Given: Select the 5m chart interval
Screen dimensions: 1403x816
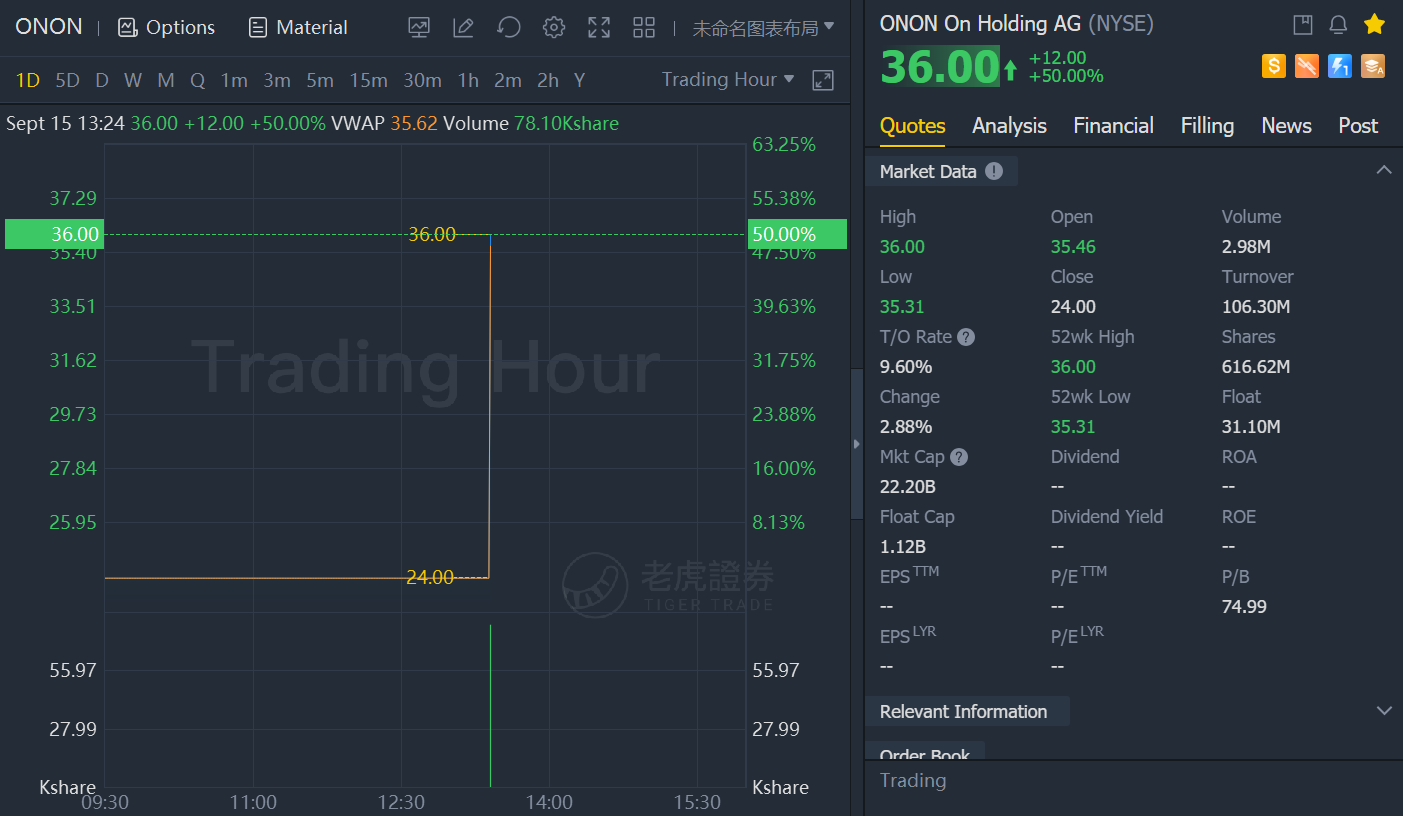Looking at the screenshot, I should pos(320,80).
